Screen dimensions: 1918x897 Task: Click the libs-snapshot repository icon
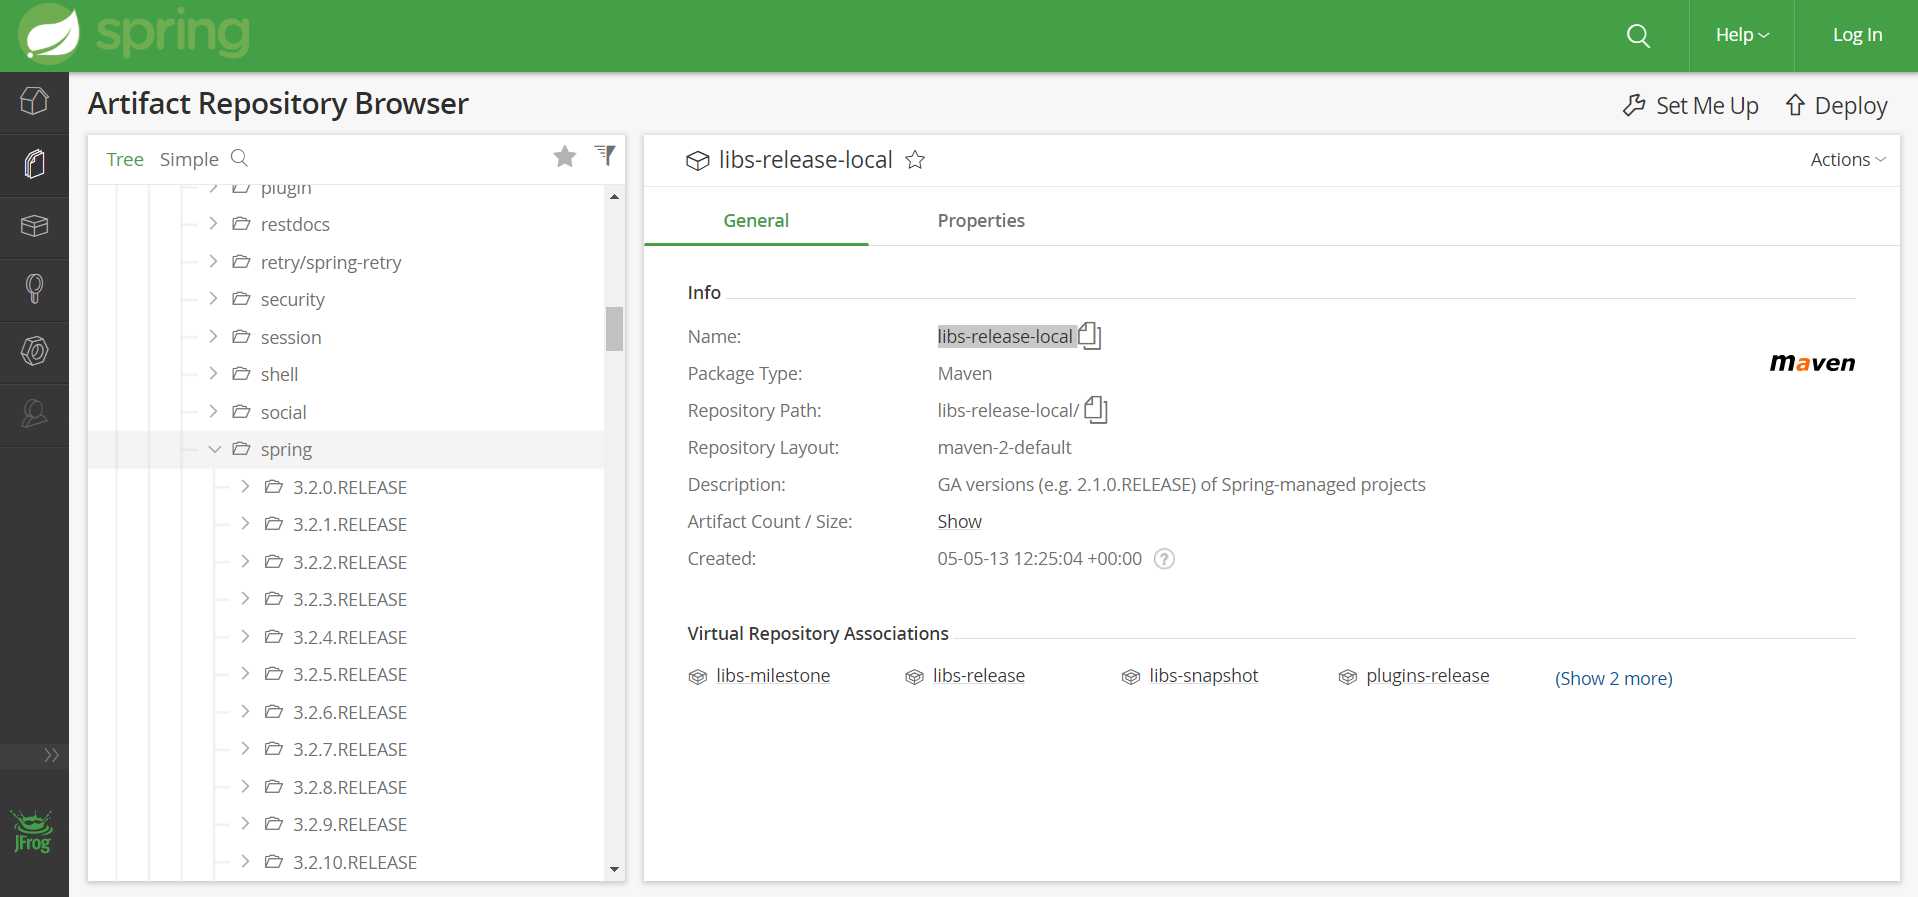click(x=1131, y=677)
